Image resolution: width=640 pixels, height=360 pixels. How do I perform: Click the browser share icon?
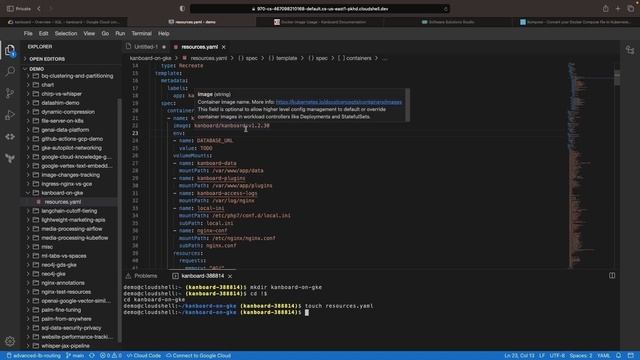[605, 9]
